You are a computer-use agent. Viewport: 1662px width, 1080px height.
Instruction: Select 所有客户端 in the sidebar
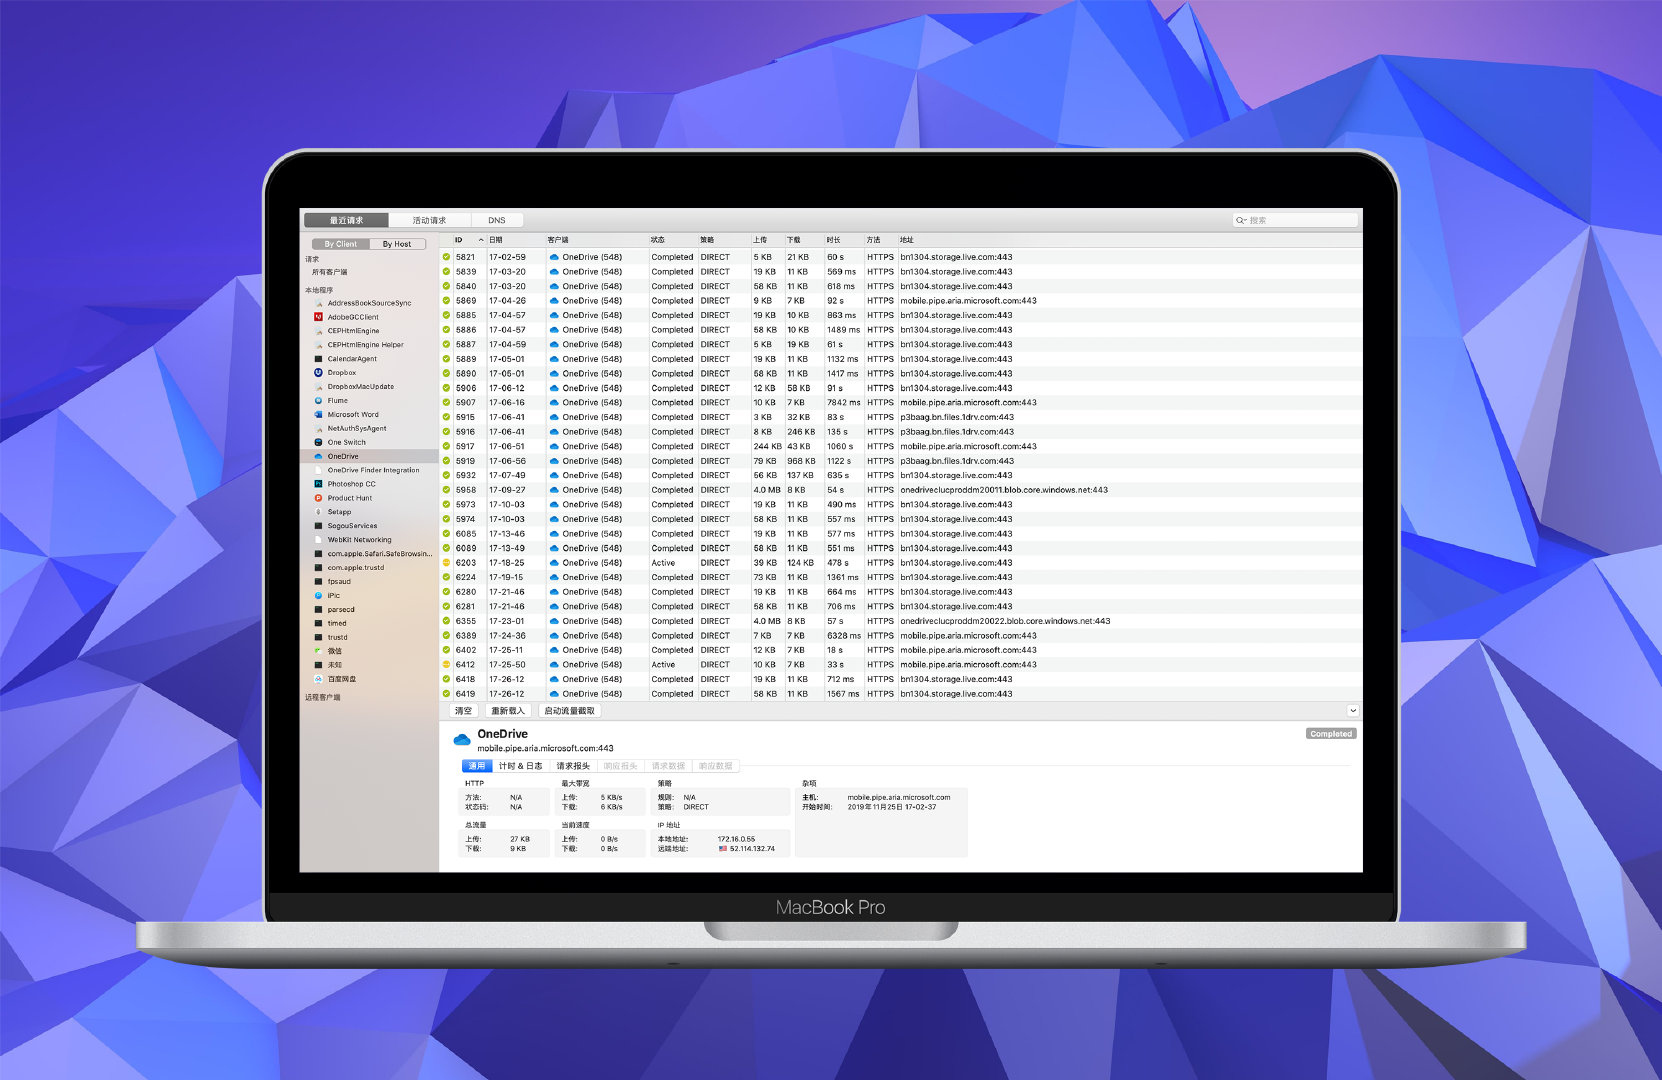tap(330, 272)
